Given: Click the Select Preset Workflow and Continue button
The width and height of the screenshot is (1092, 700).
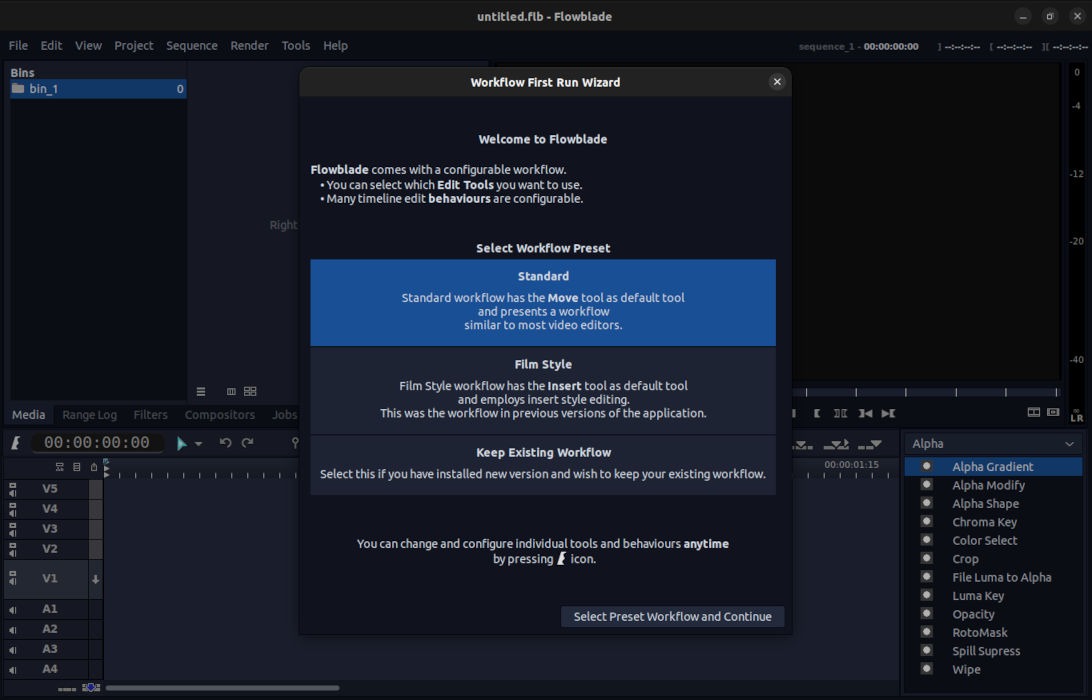Looking at the screenshot, I should (x=672, y=616).
